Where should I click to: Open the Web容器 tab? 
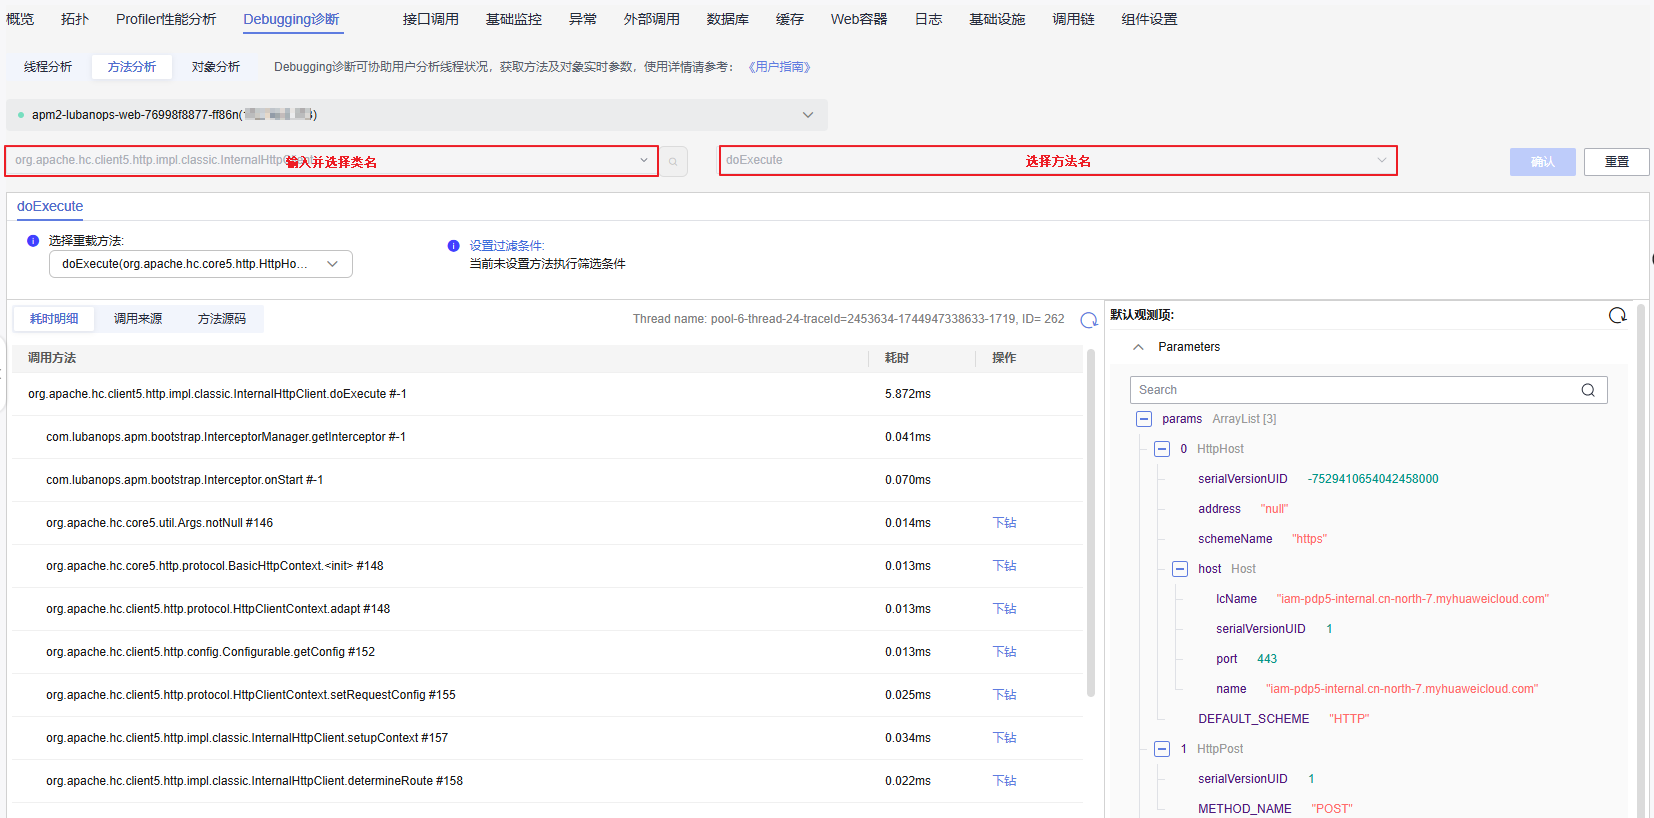tap(859, 19)
